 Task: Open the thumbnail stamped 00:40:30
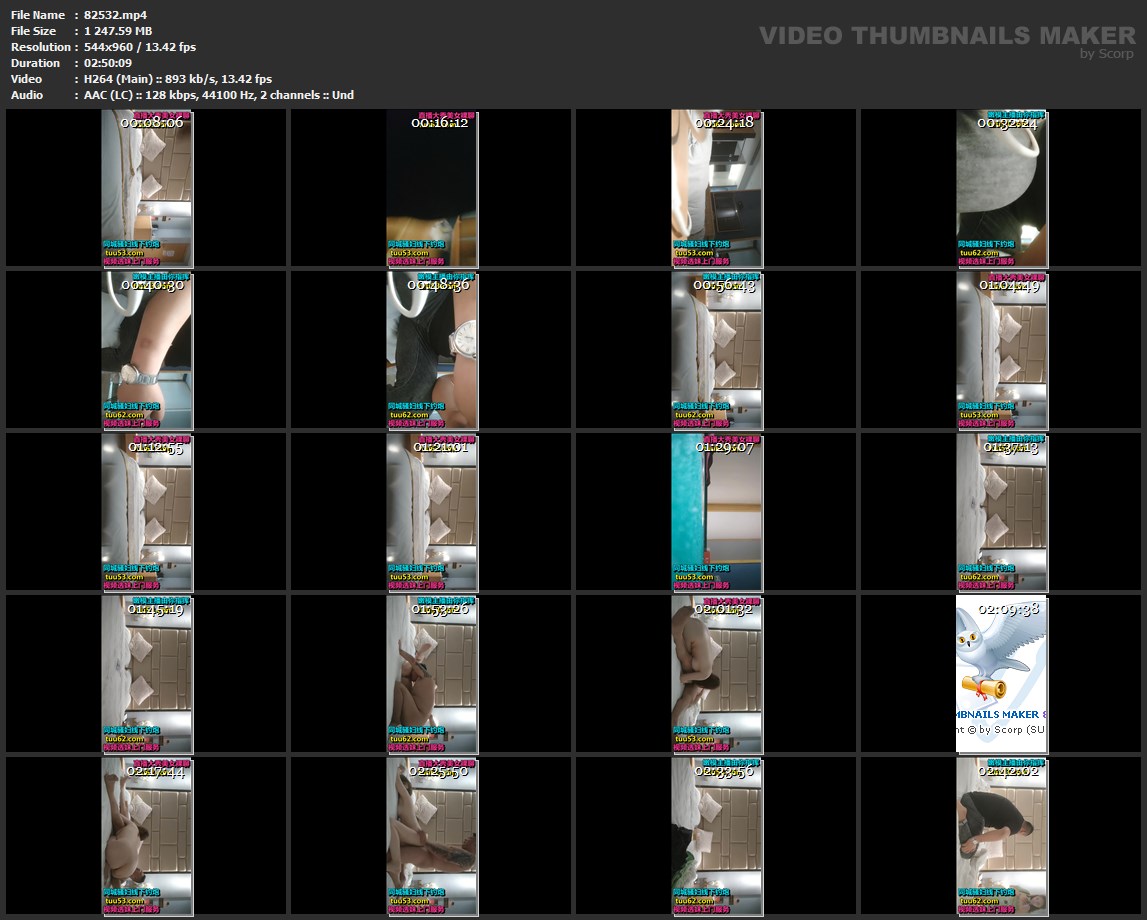147,350
